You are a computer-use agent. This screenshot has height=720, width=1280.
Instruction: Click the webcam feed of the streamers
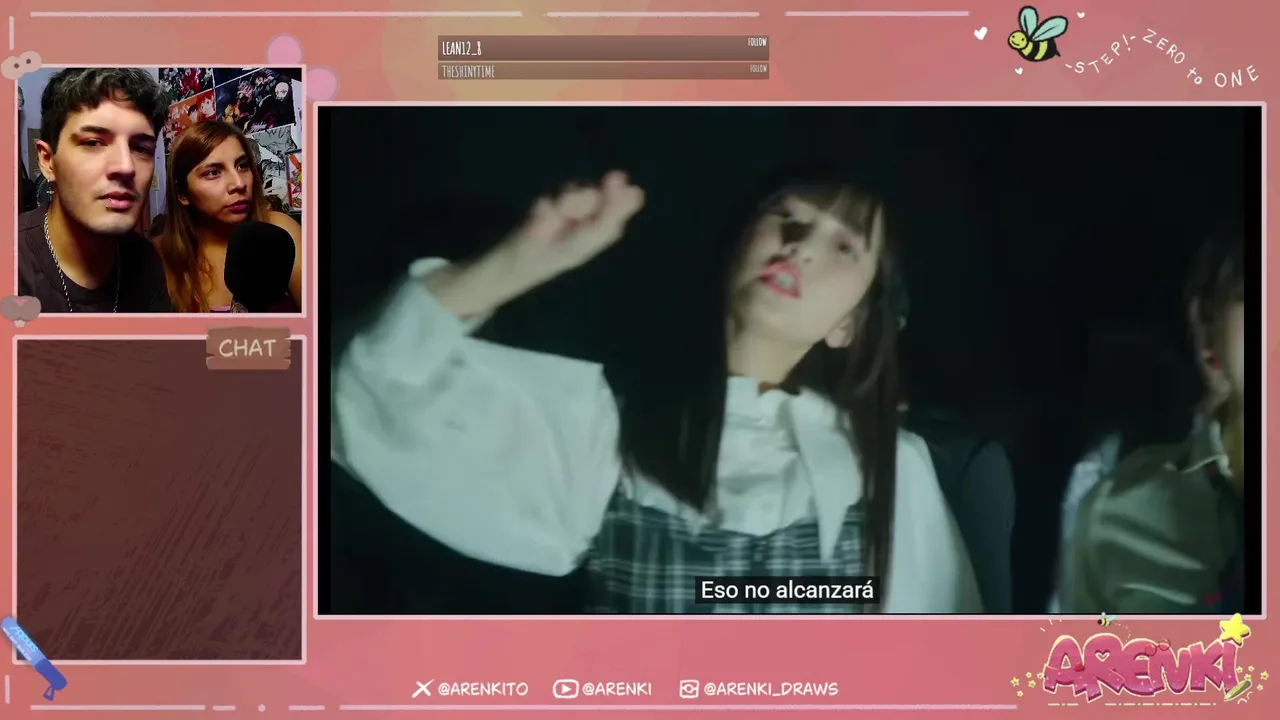tap(160, 190)
